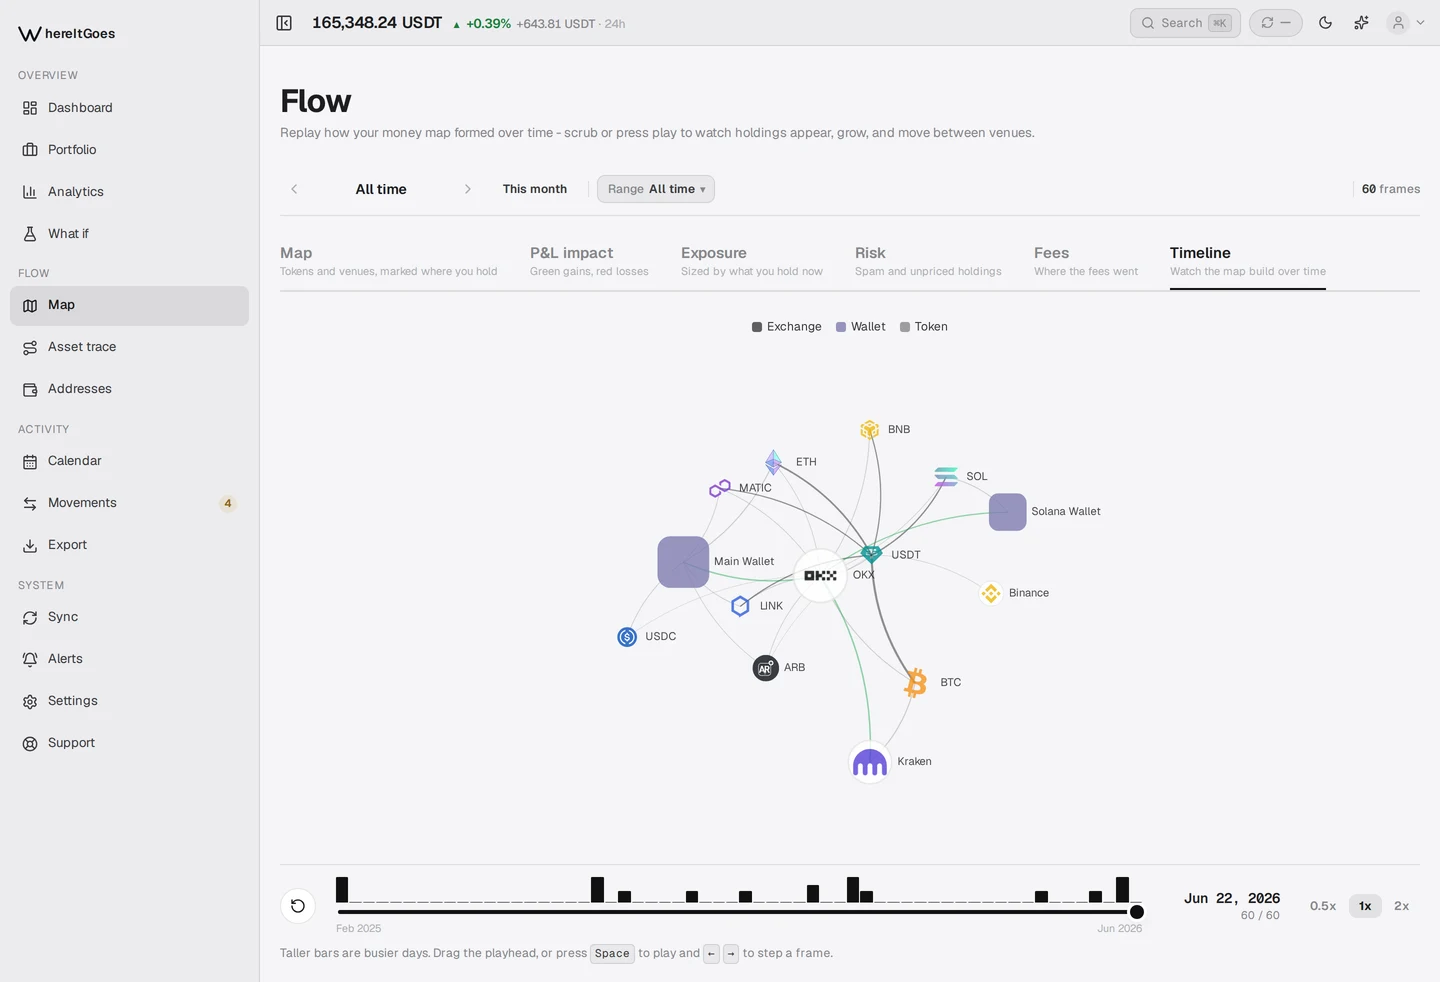Open Alerts page

tap(129, 659)
